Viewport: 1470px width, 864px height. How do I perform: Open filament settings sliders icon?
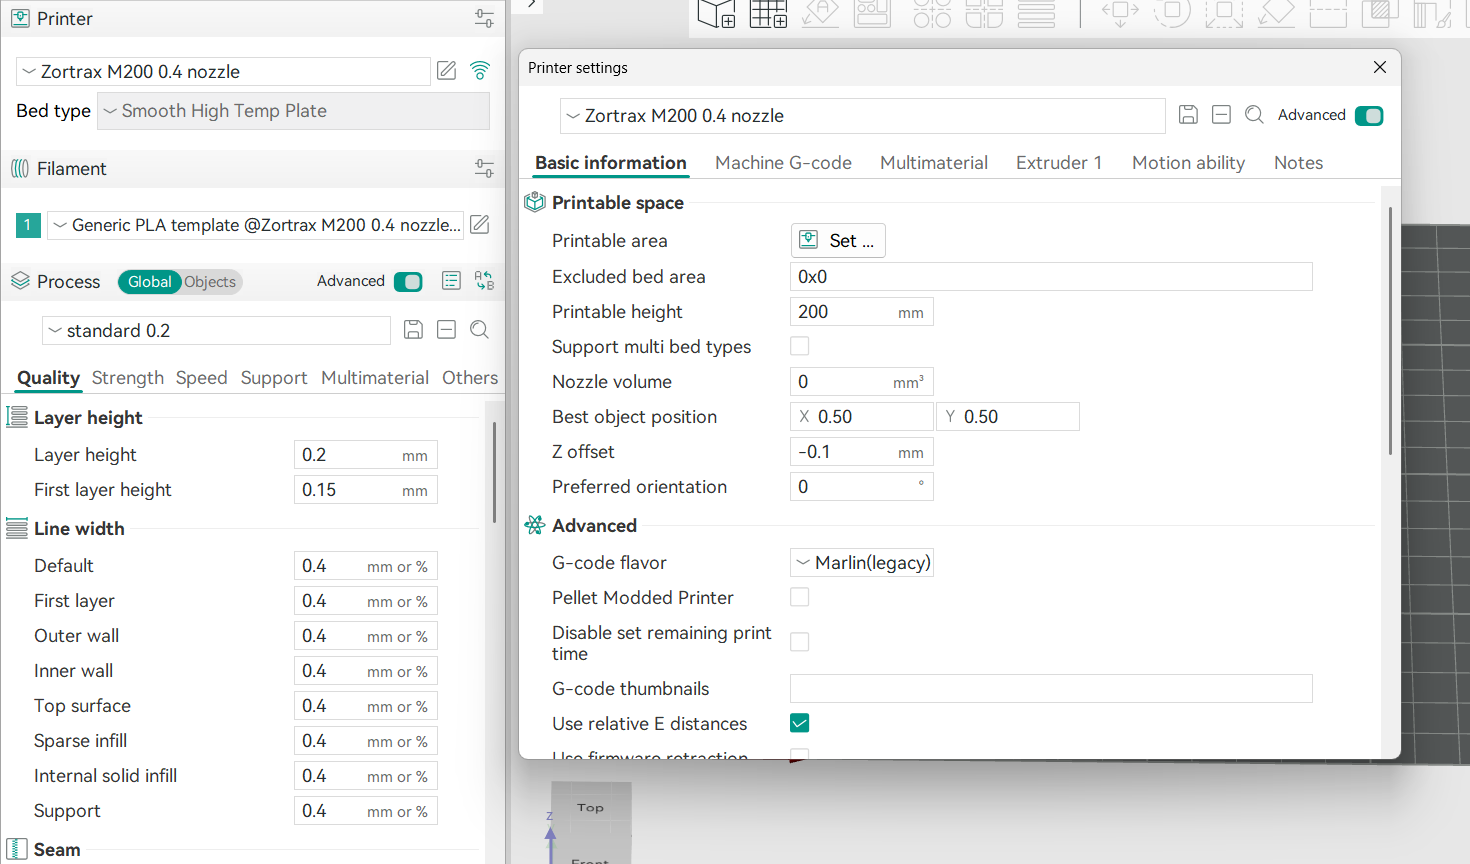(484, 169)
